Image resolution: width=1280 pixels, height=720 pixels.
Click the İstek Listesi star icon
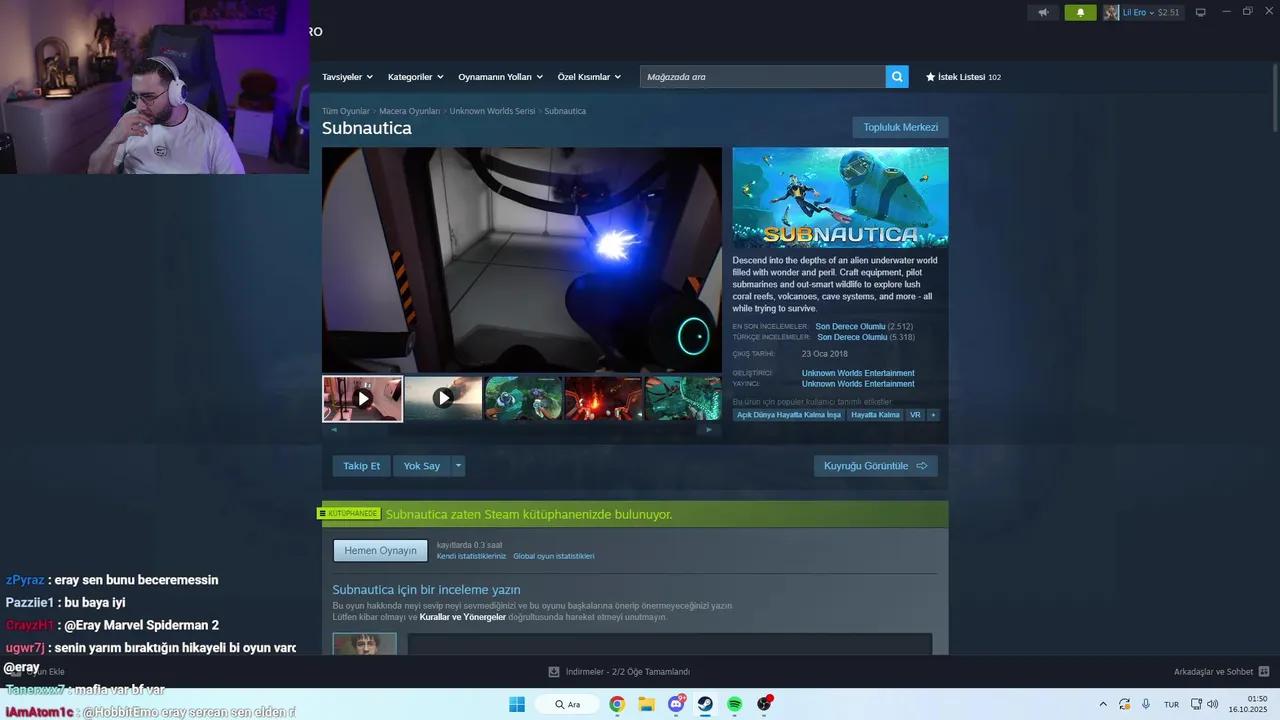coord(930,77)
